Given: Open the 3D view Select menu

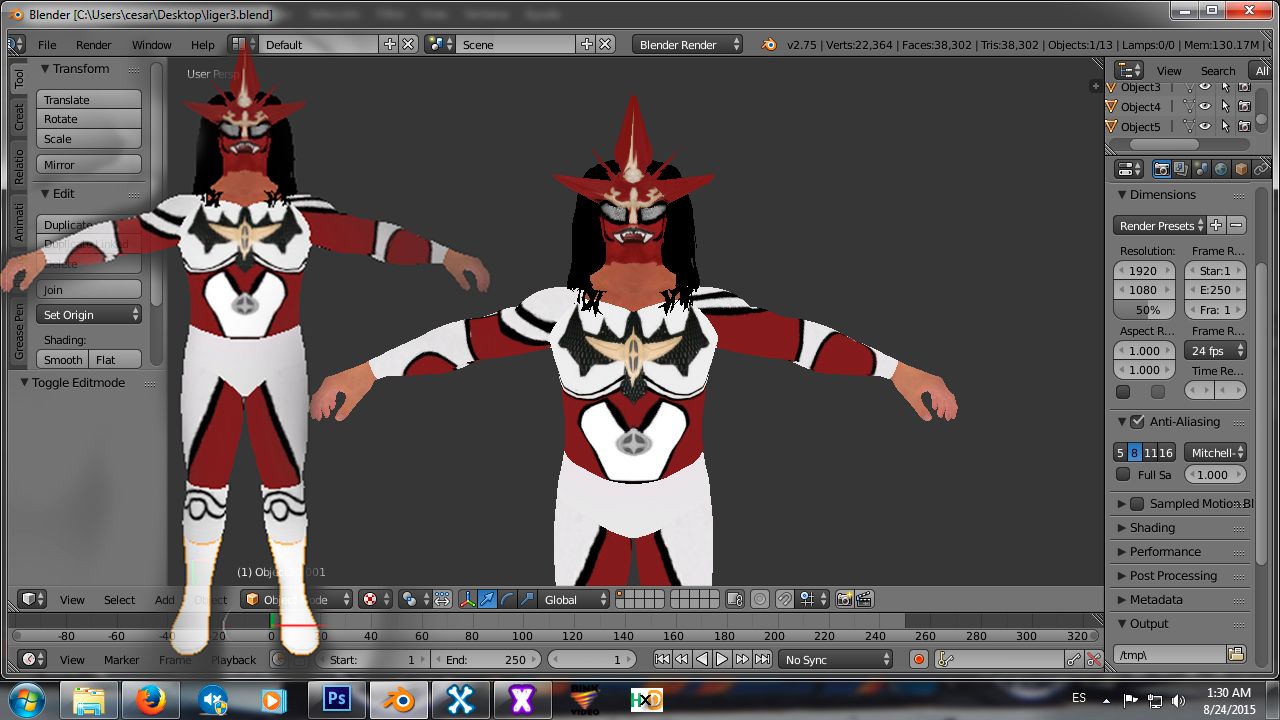Looking at the screenshot, I should pos(119,599).
